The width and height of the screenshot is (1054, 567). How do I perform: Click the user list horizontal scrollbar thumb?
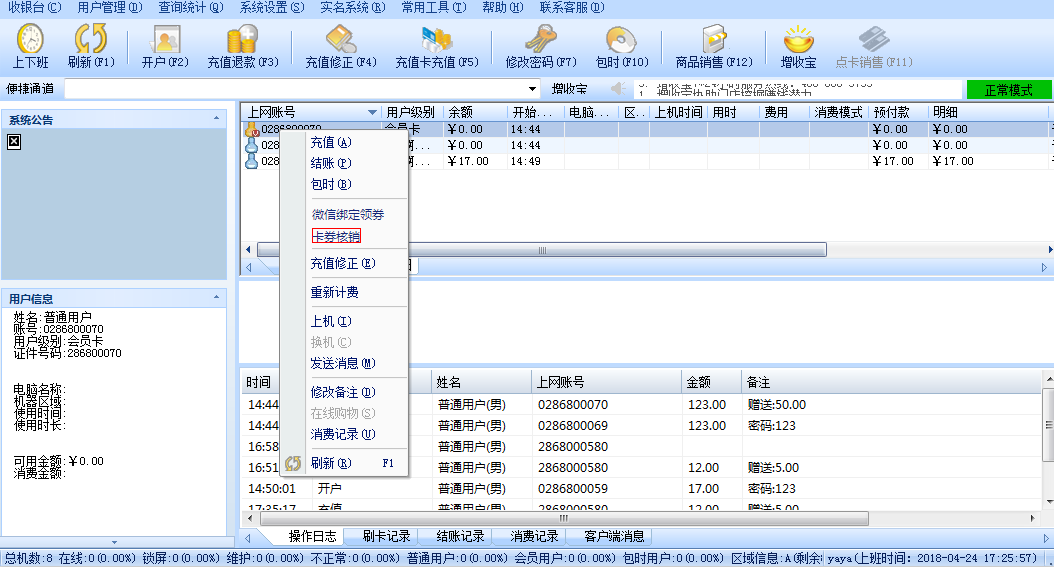tap(542, 250)
